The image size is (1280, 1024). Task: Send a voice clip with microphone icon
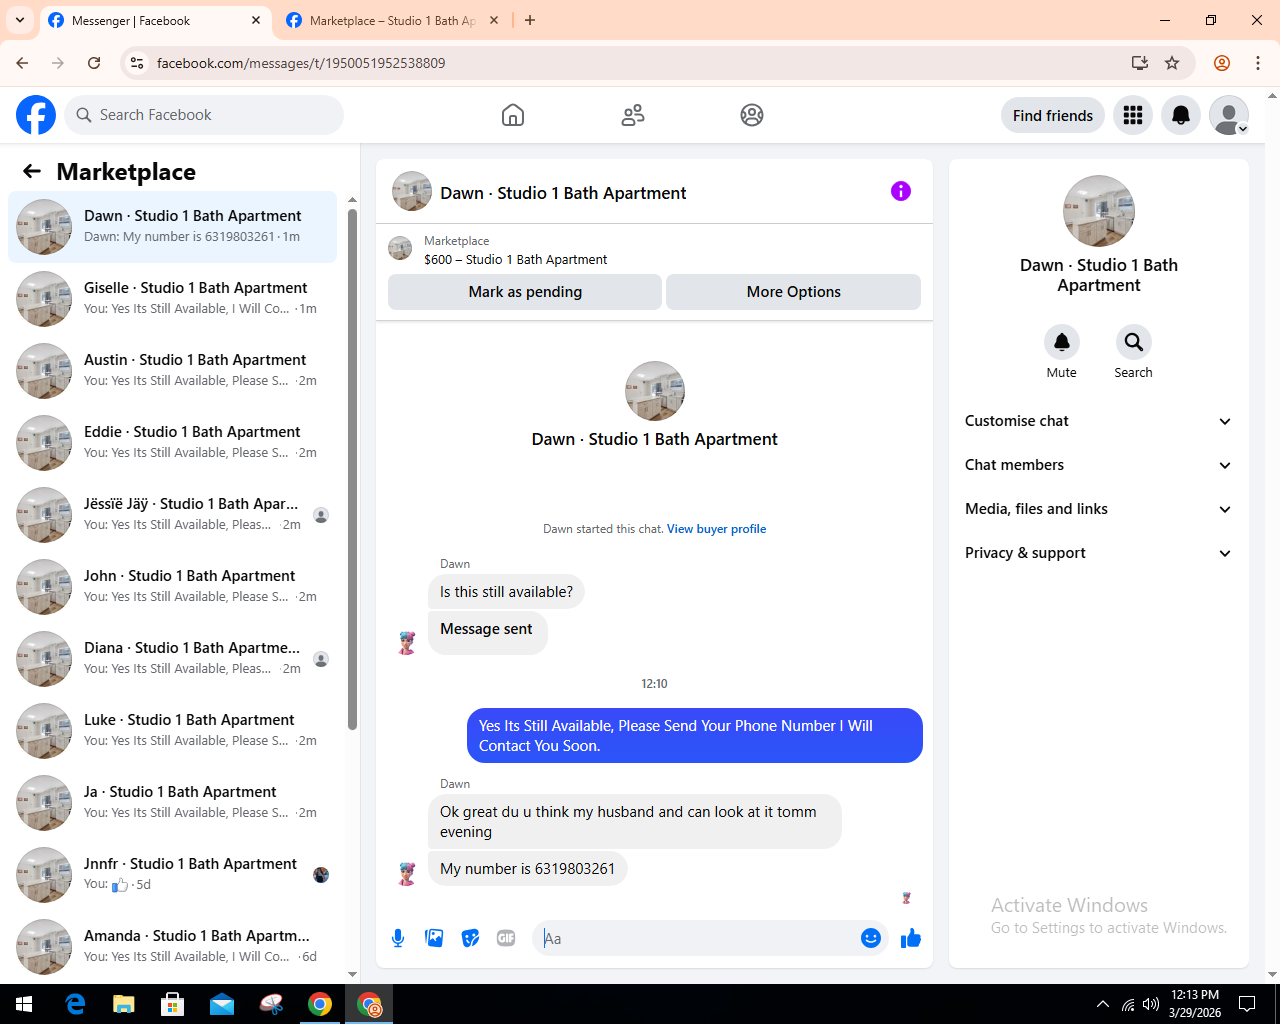coord(398,938)
